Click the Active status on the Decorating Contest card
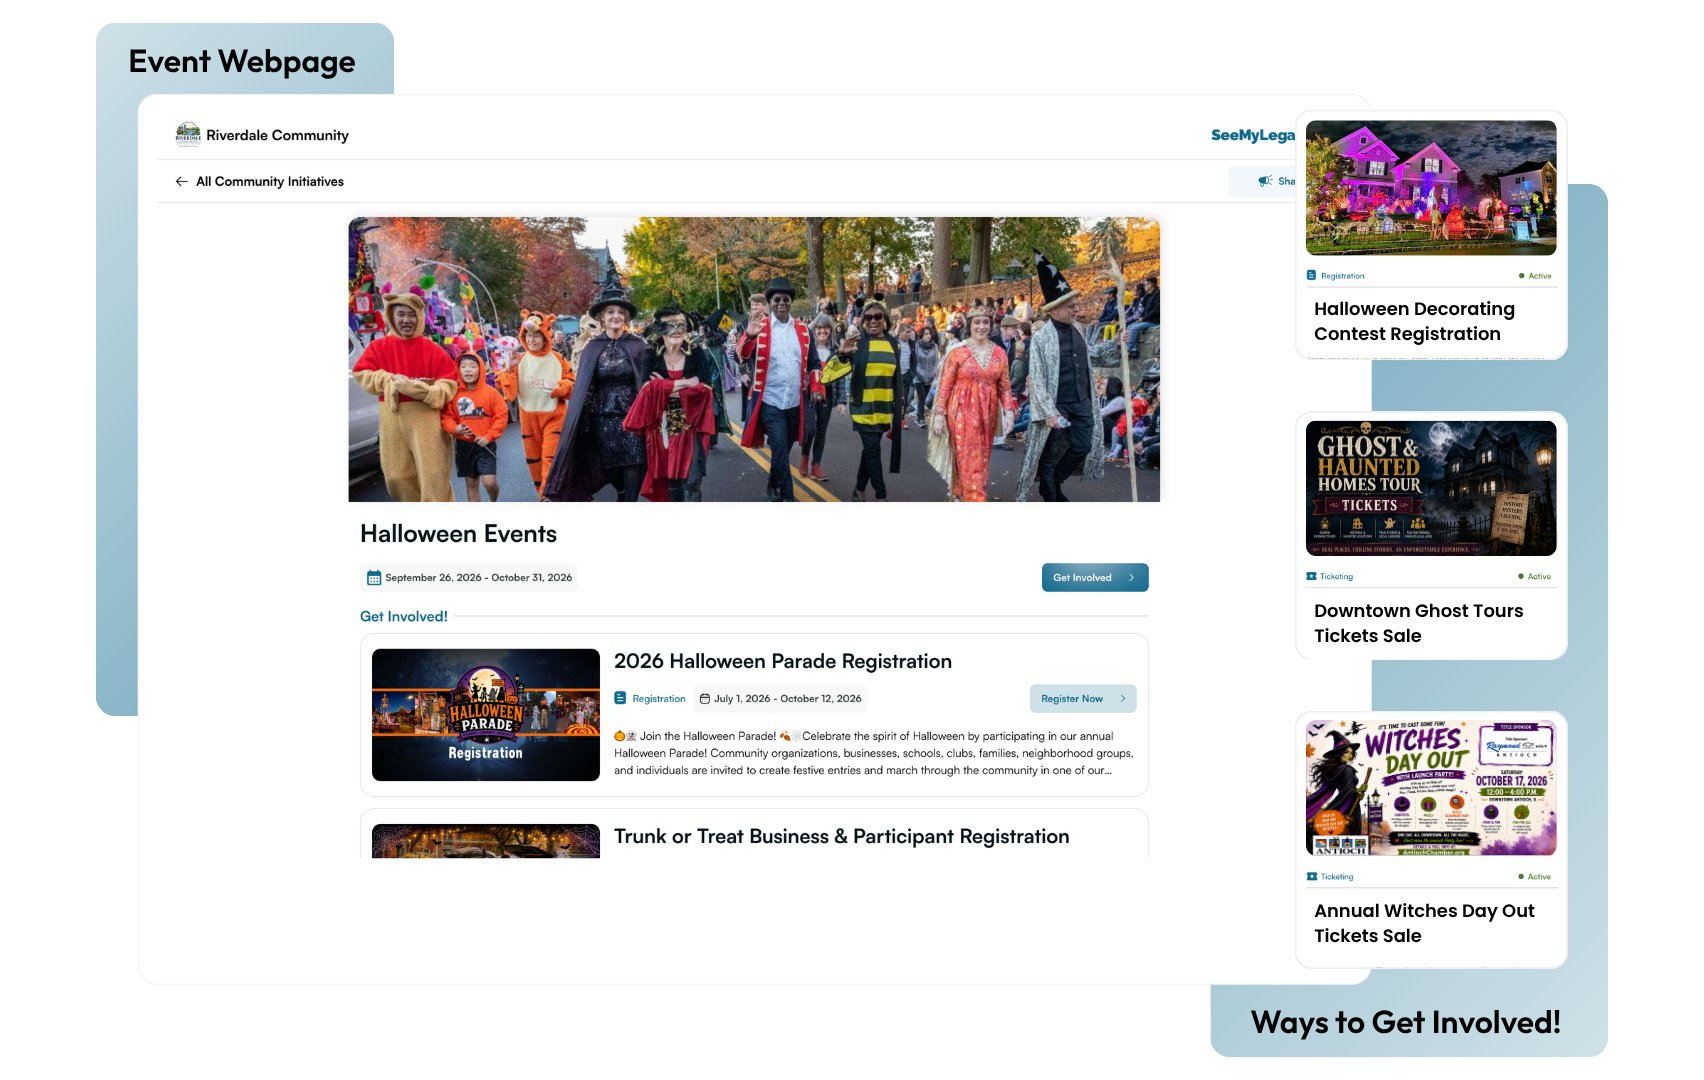Viewport: 1704px width, 1080px height. click(1535, 276)
